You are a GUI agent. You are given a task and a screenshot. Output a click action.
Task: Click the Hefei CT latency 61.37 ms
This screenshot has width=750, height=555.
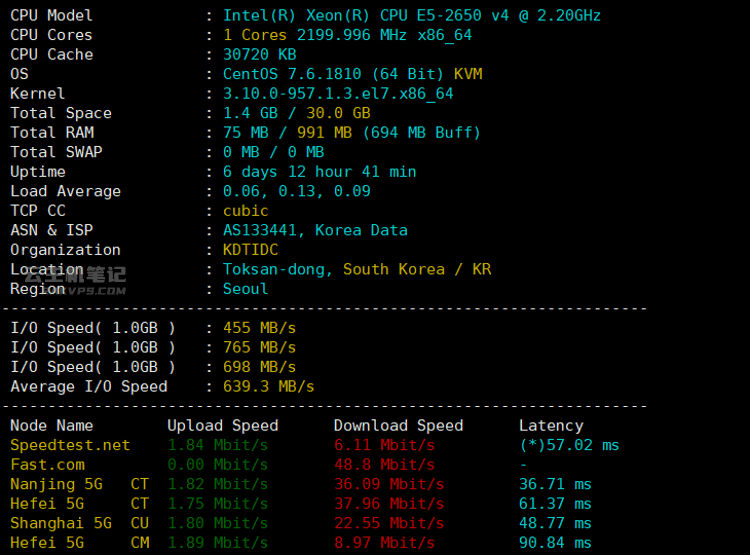[x=555, y=504]
